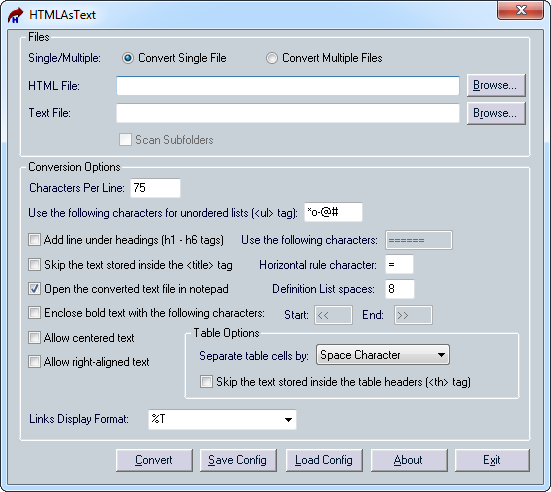551x492 pixels.
Task: Click the bold End characters field
Action: coord(413,315)
